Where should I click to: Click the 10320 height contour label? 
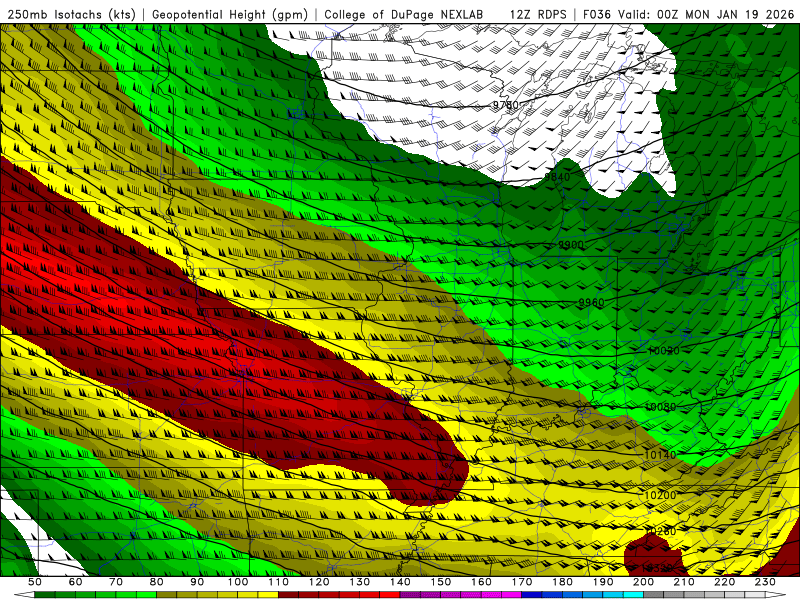click(x=657, y=568)
